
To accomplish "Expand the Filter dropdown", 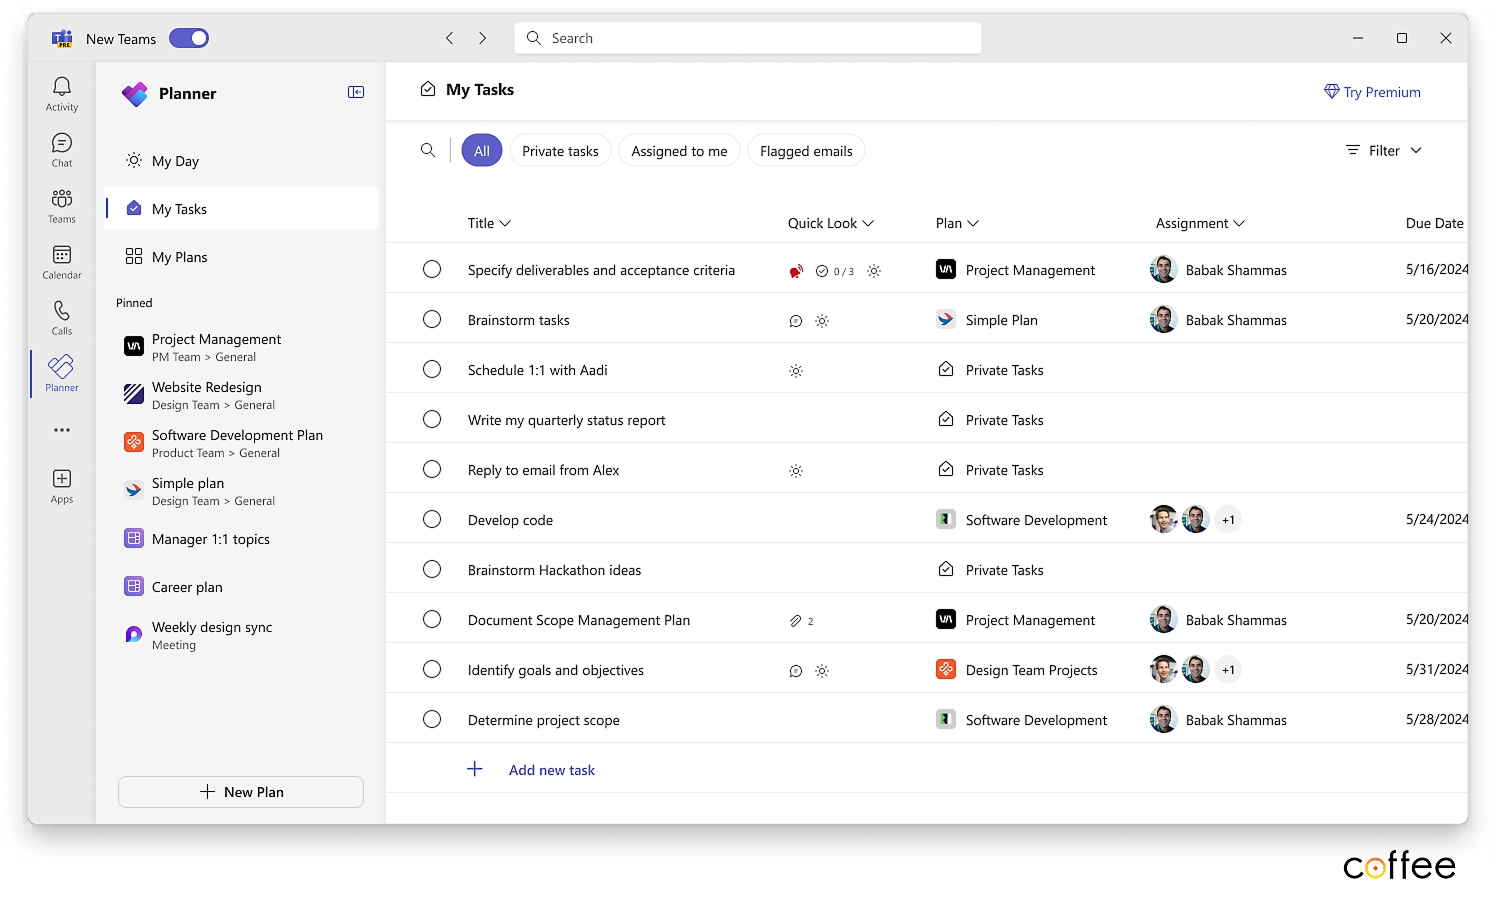I will [1384, 150].
